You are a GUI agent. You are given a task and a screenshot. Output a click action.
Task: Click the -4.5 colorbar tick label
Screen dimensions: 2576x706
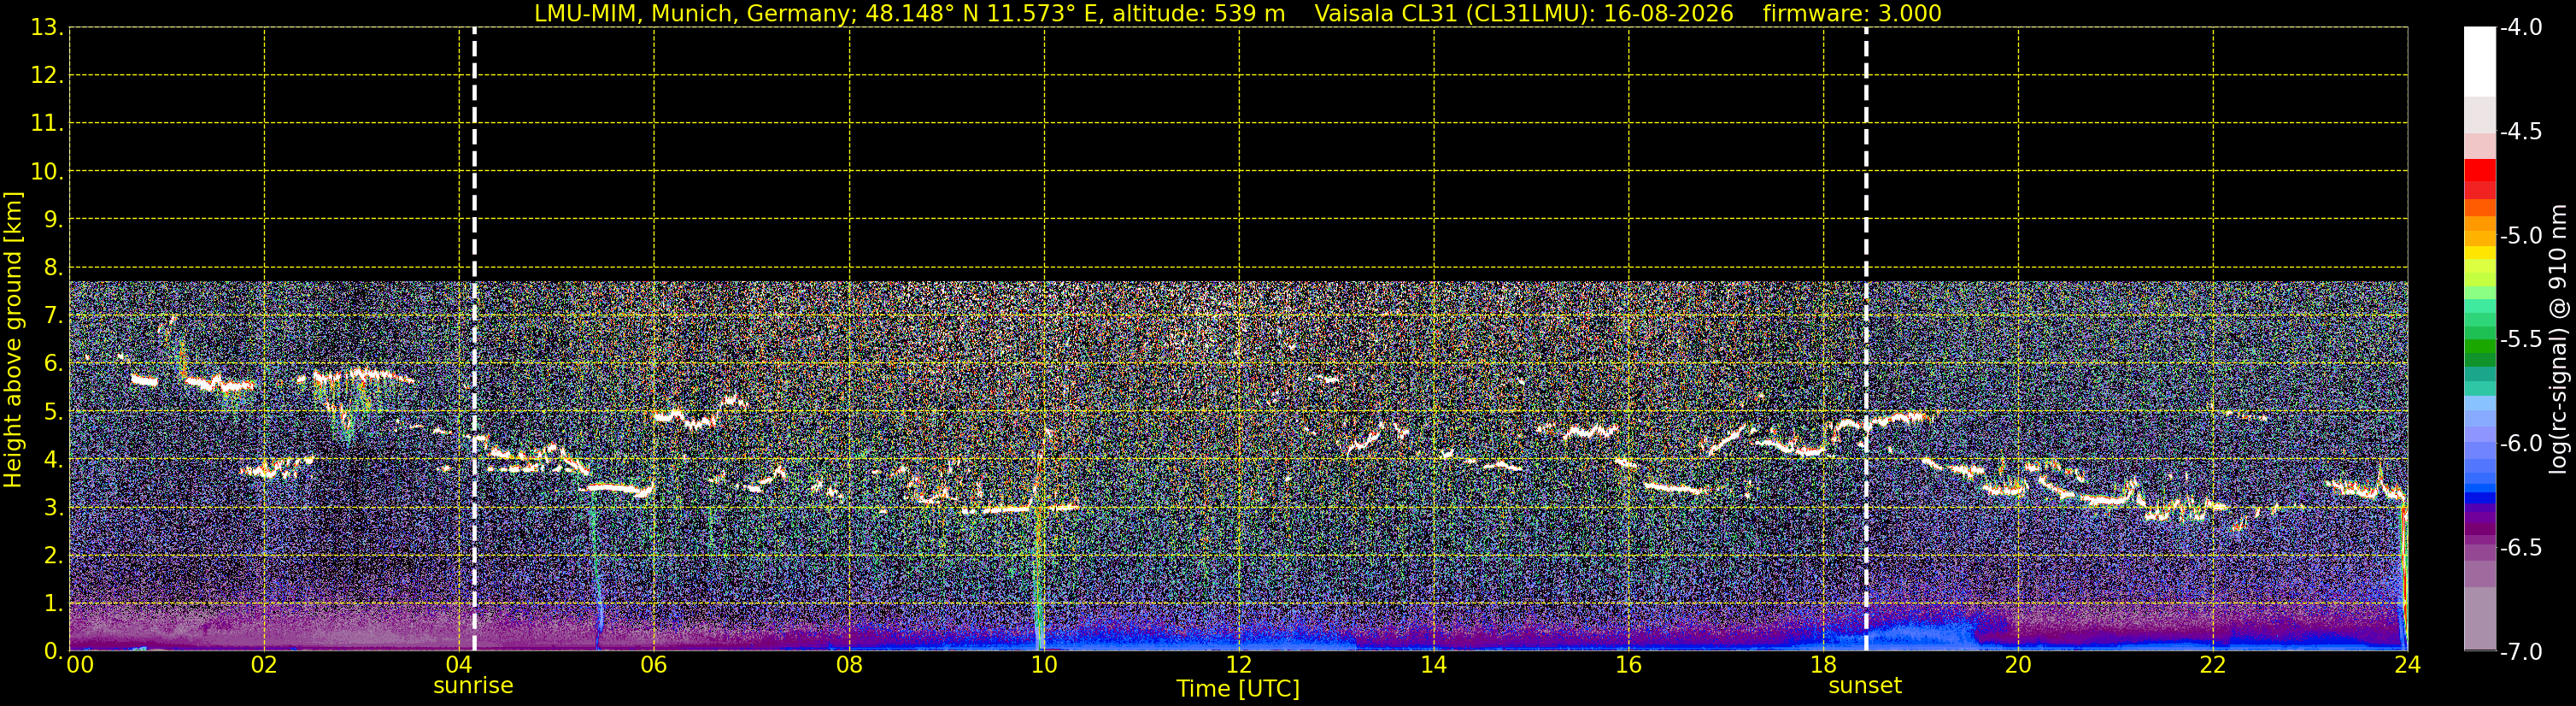(x=2521, y=132)
